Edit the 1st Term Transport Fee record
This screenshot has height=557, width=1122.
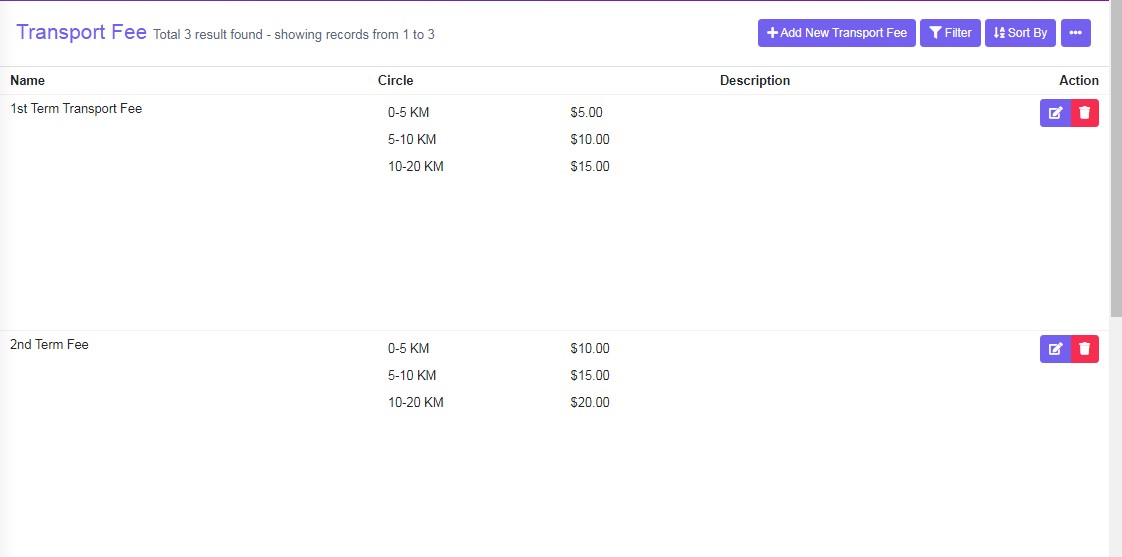pyautogui.click(x=1055, y=113)
